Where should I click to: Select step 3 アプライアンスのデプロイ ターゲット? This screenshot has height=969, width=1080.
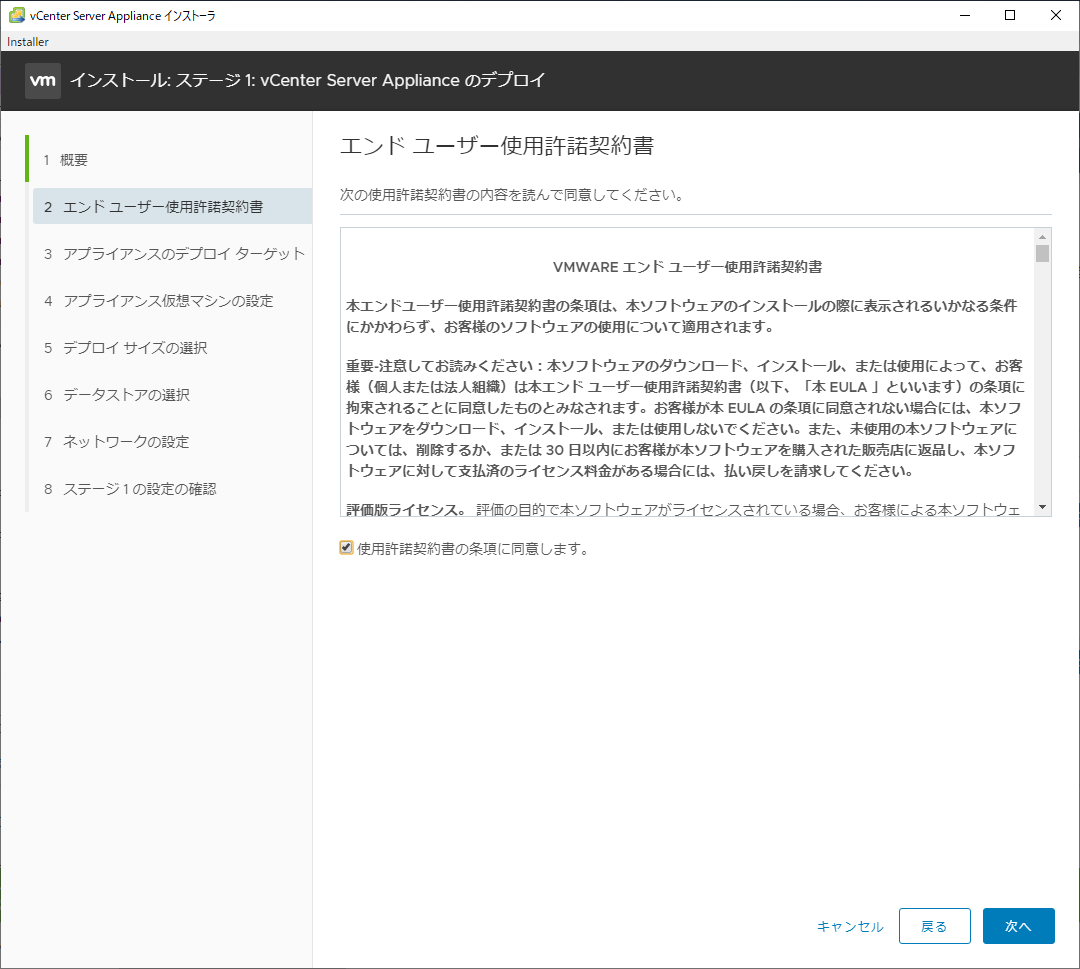click(x=172, y=253)
